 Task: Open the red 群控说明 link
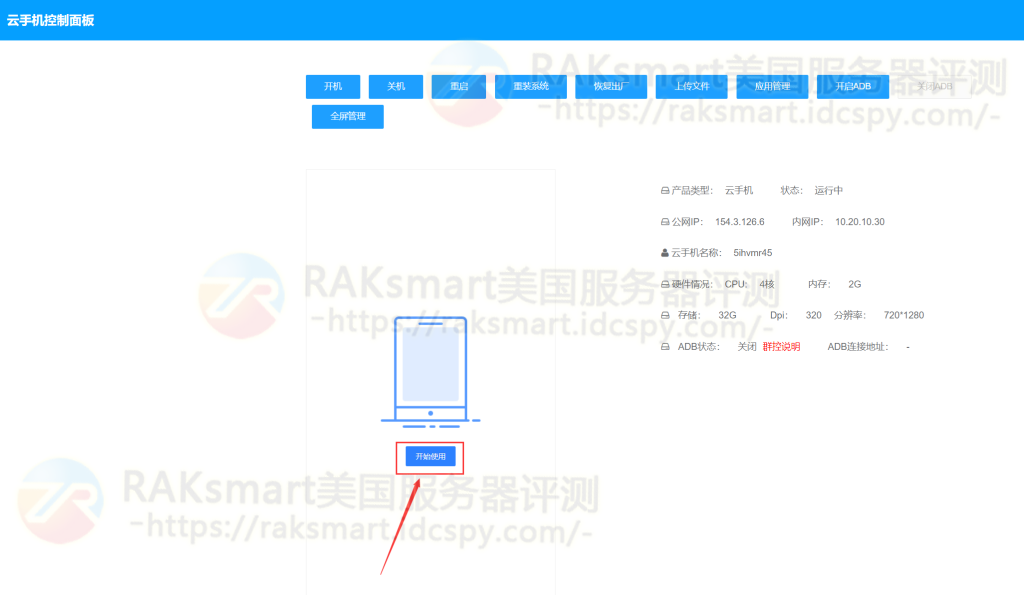tap(781, 347)
